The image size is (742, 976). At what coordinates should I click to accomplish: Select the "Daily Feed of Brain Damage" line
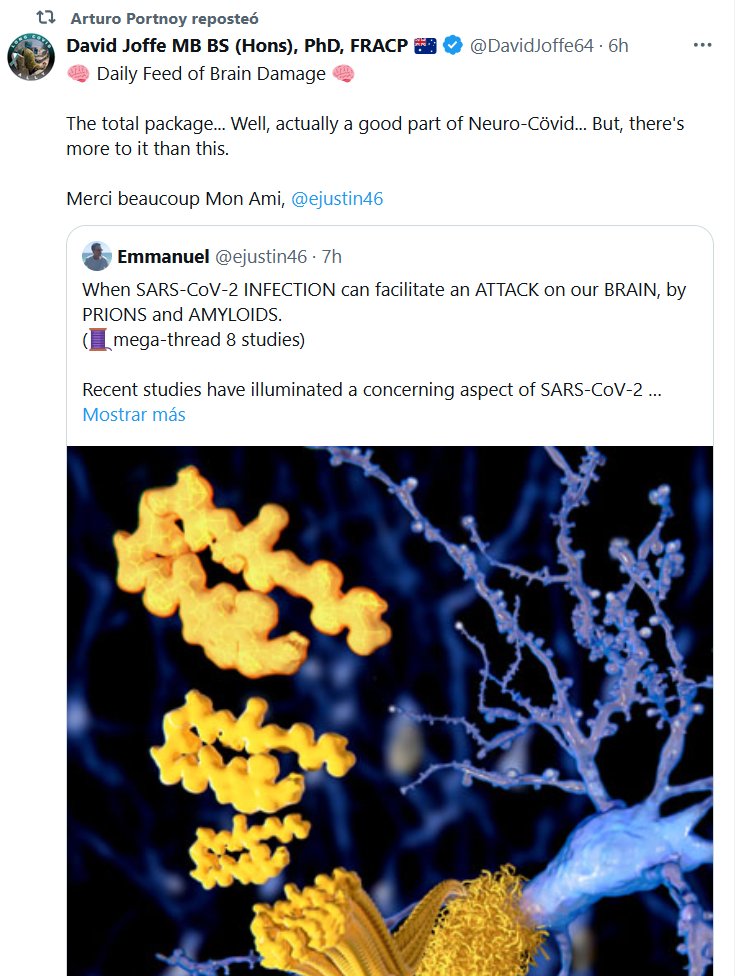210,74
